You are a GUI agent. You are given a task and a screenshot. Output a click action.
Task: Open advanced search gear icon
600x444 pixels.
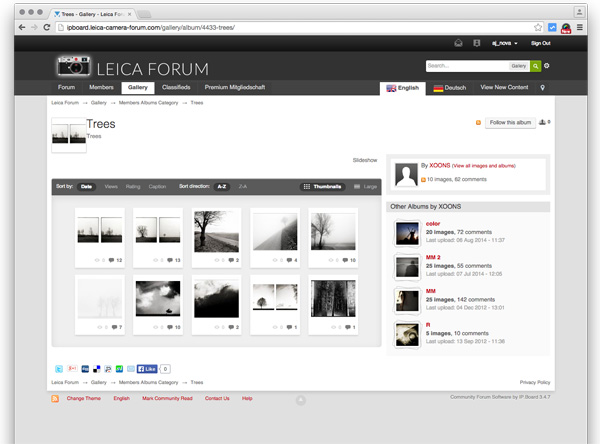(547, 66)
